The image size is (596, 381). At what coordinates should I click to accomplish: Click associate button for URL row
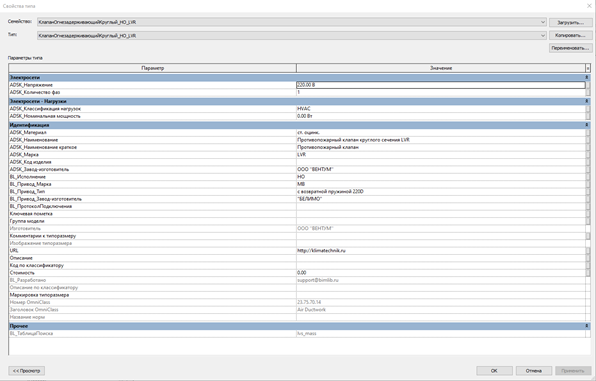click(x=588, y=251)
